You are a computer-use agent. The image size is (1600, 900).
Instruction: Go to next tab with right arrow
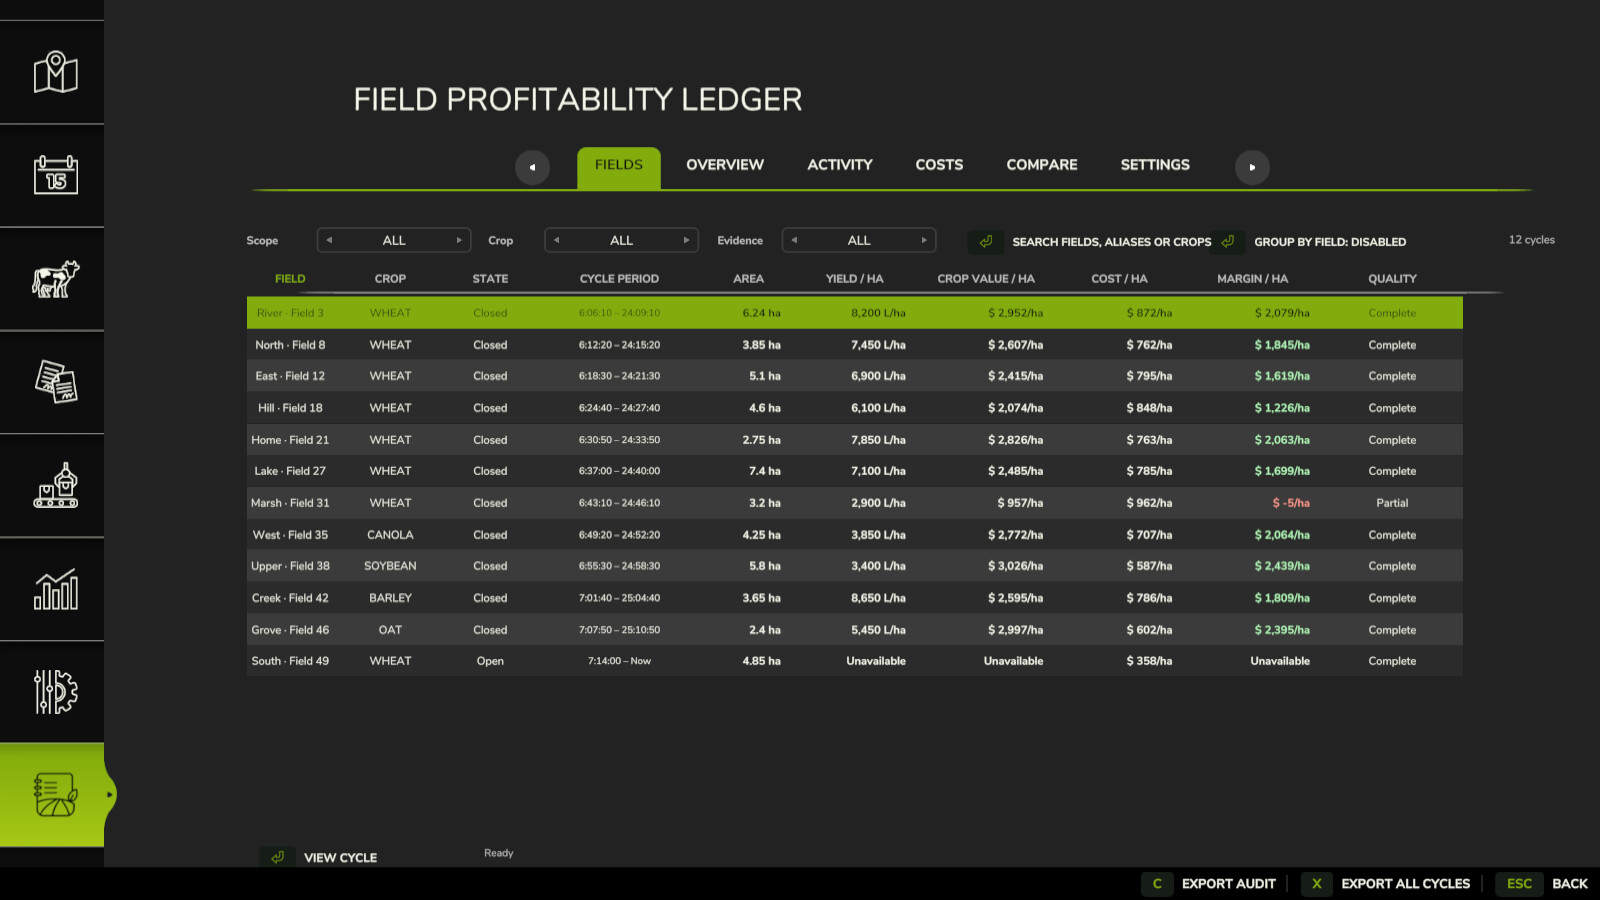coord(1252,167)
